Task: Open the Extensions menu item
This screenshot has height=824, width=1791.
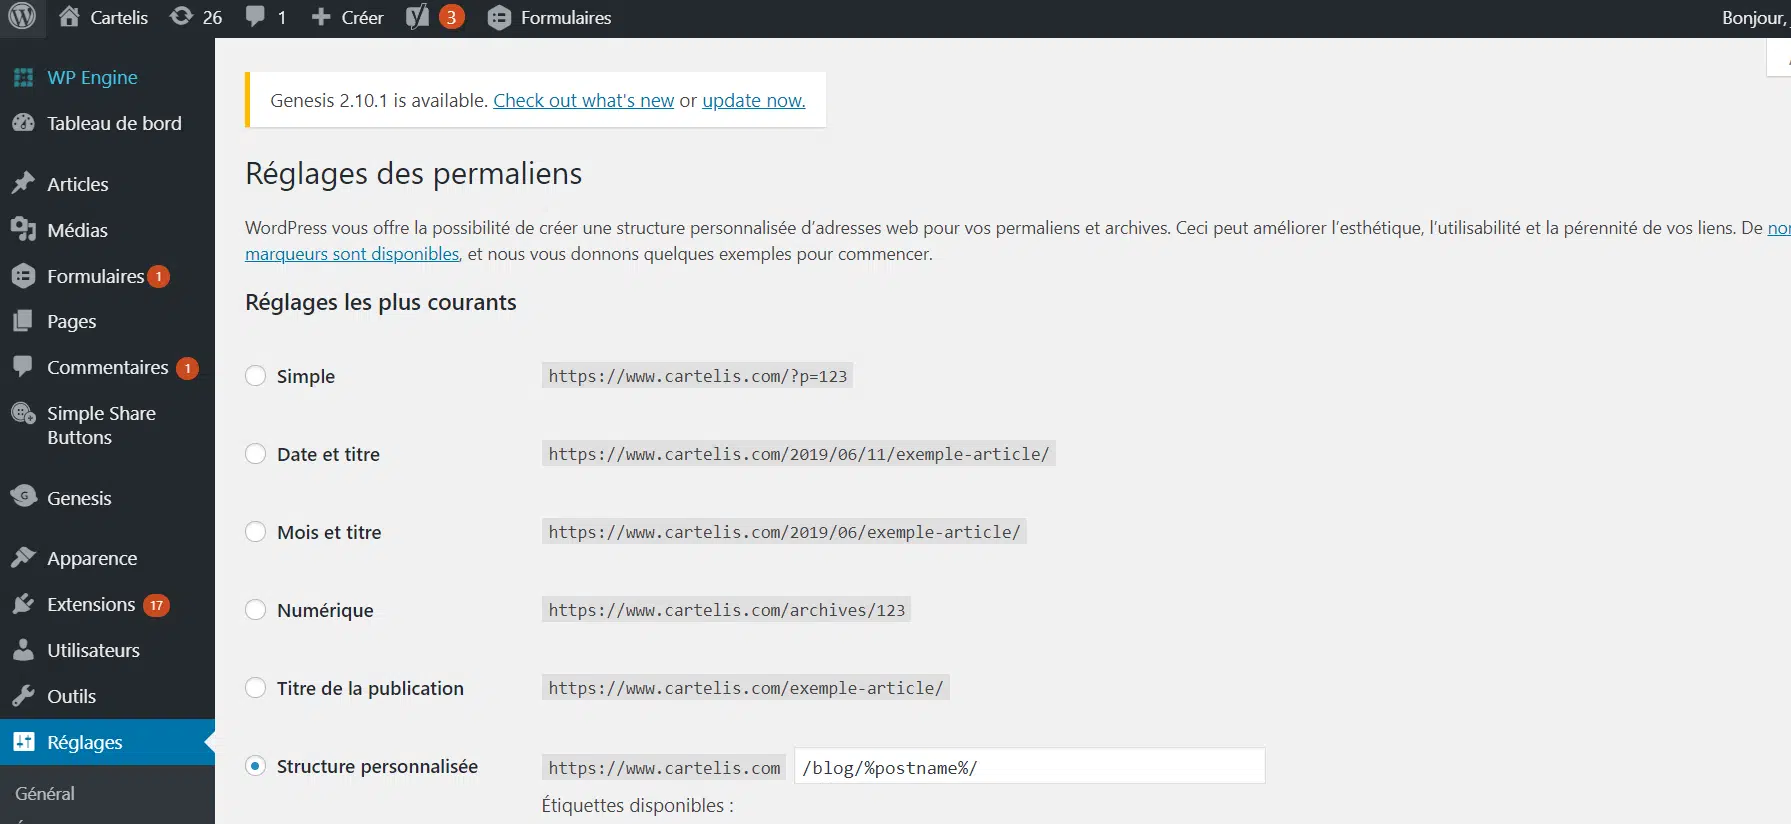Action: click(91, 604)
